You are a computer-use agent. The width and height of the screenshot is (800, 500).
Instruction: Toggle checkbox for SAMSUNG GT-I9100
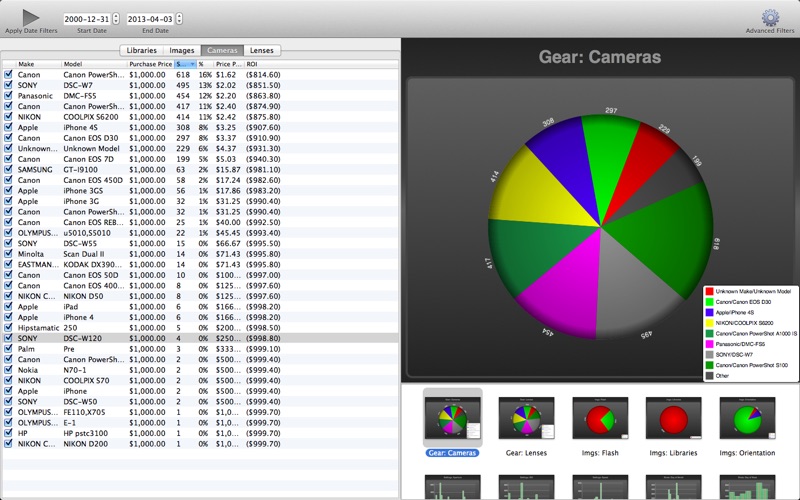pyautogui.click(x=8, y=169)
